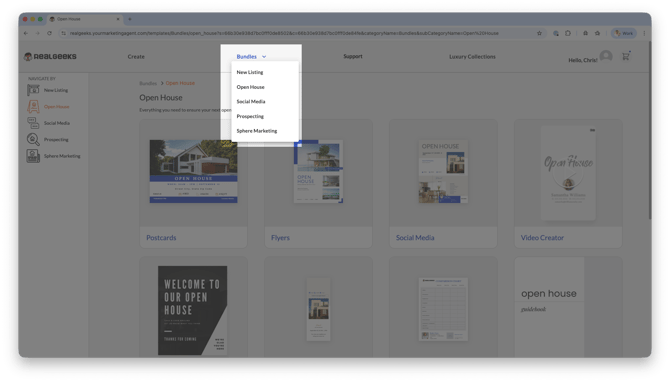Viewport: 670px width, 382px height.
Task: Reload the page with refresh icon
Action: point(50,33)
